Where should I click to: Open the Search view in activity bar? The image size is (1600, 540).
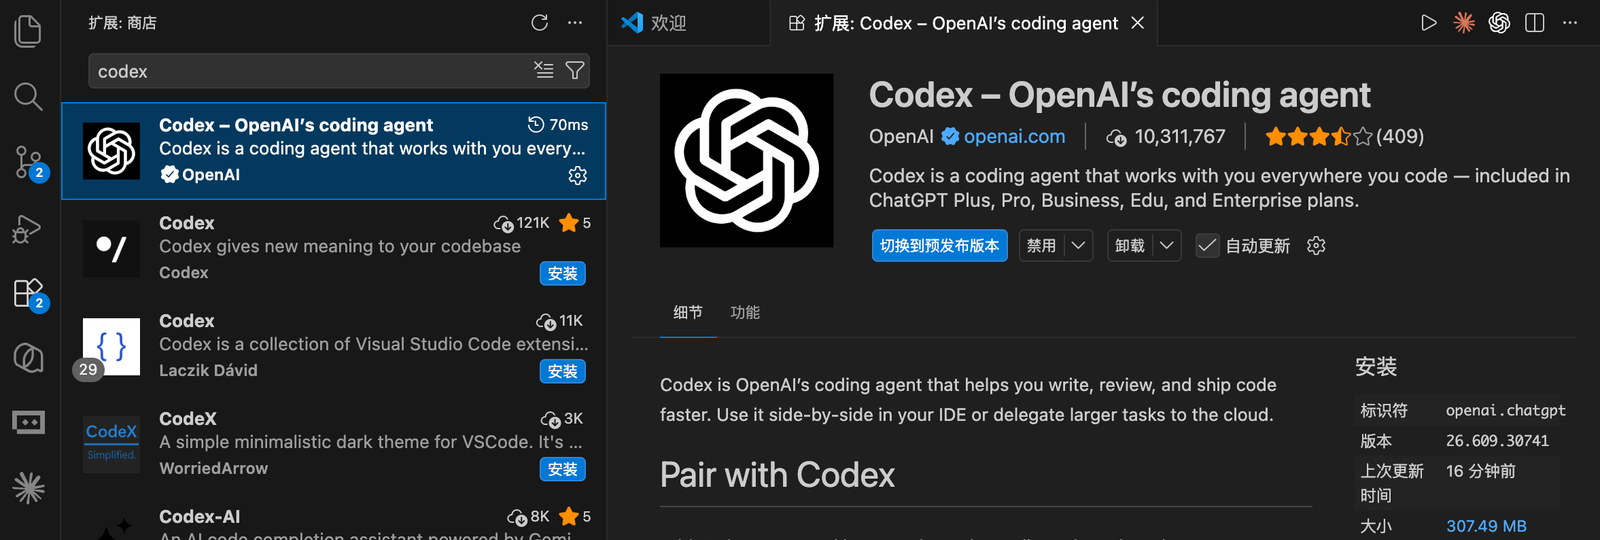pyautogui.click(x=28, y=96)
